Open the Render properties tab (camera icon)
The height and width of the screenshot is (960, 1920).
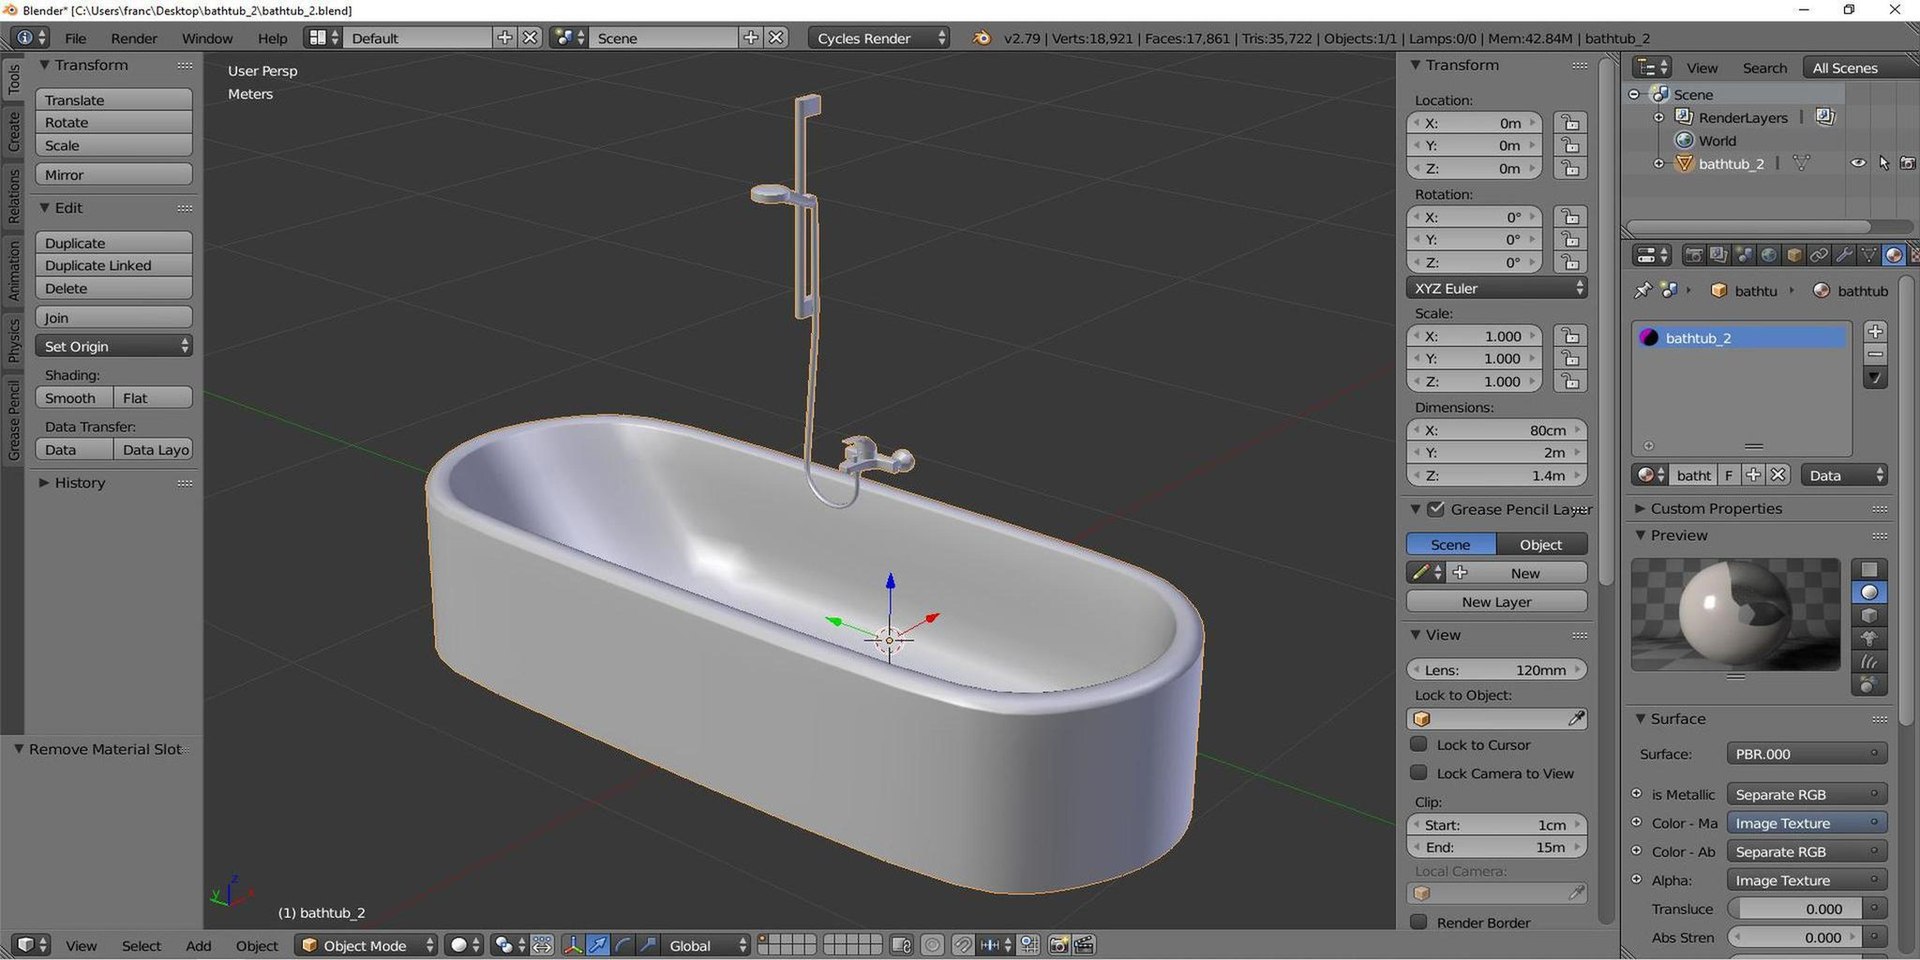(1693, 255)
